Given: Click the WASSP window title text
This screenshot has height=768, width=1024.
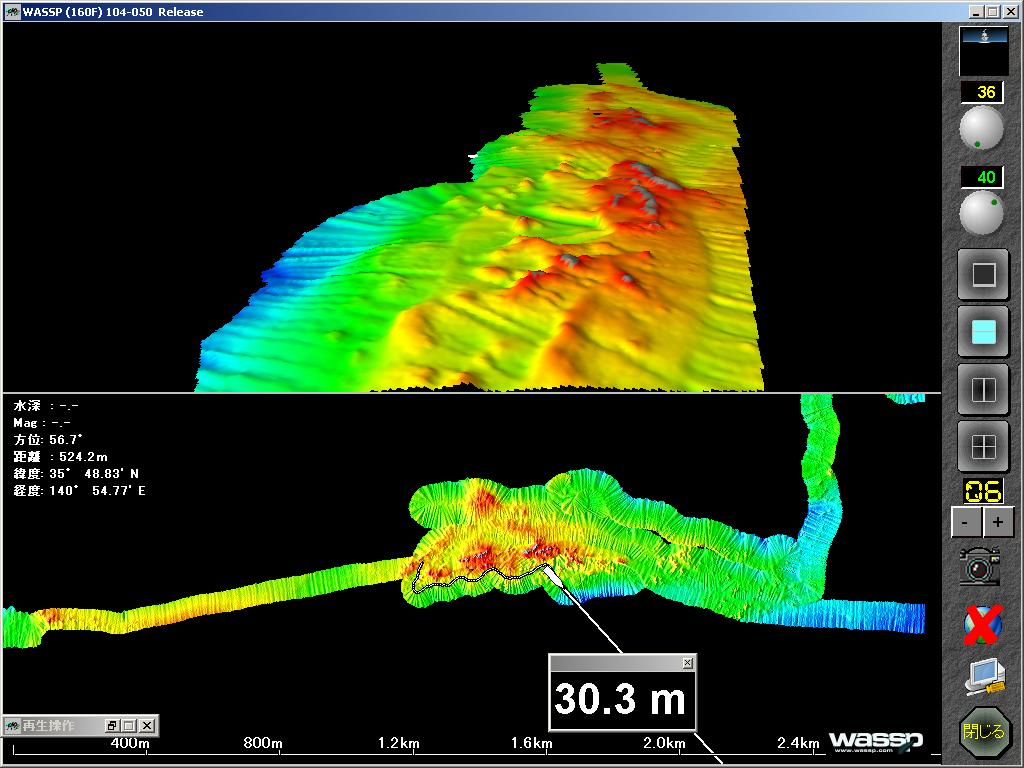Looking at the screenshot, I should tap(113, 12).
